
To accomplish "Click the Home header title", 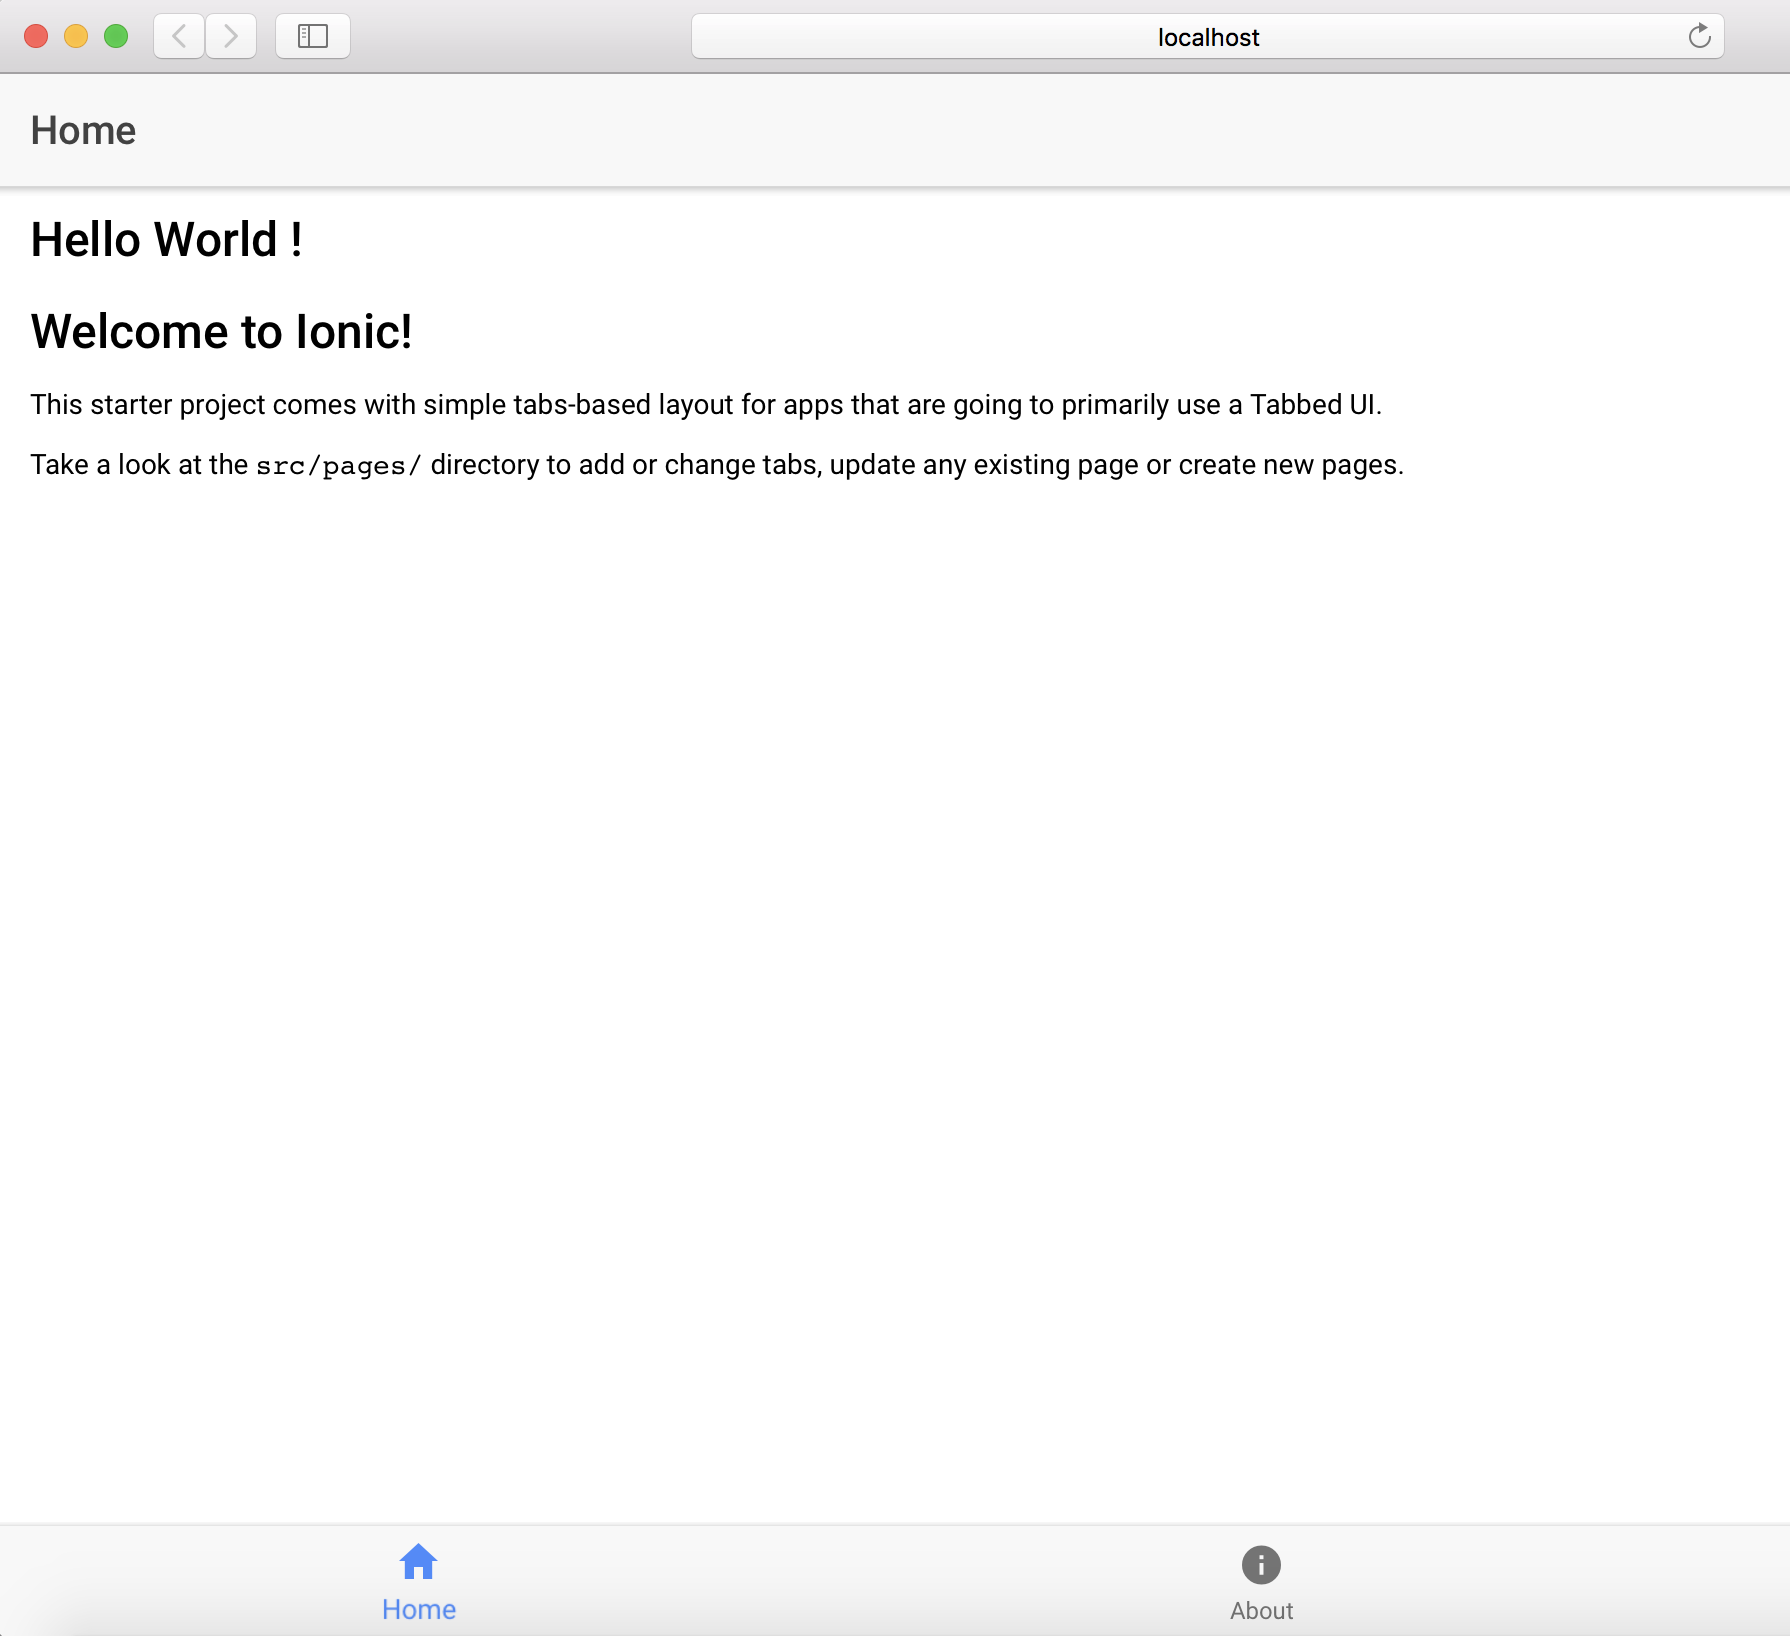I will 83,130.
